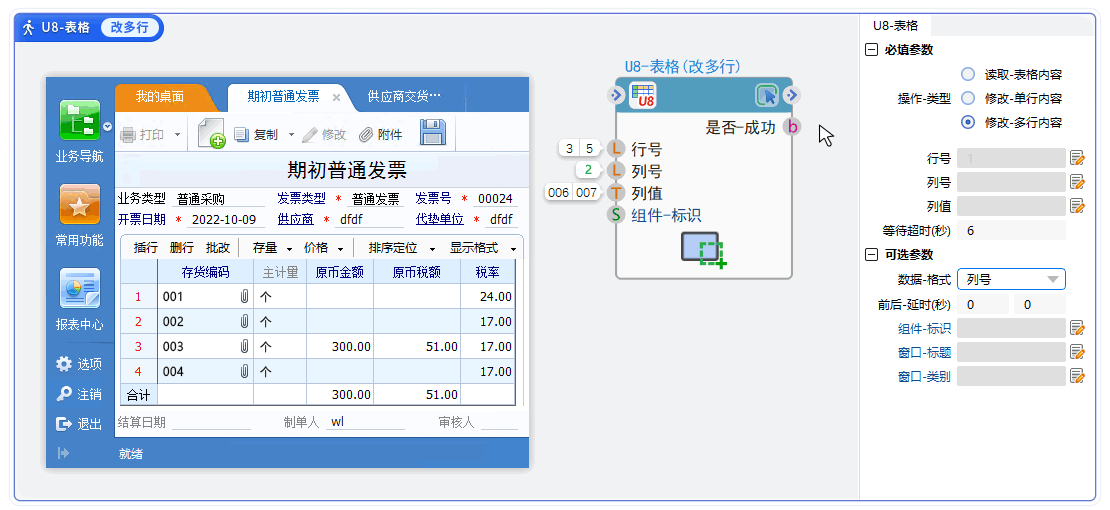Select the U8-表格 properties tab
This screenshot has height=510, width=1110.
click(x=896, y=26)
